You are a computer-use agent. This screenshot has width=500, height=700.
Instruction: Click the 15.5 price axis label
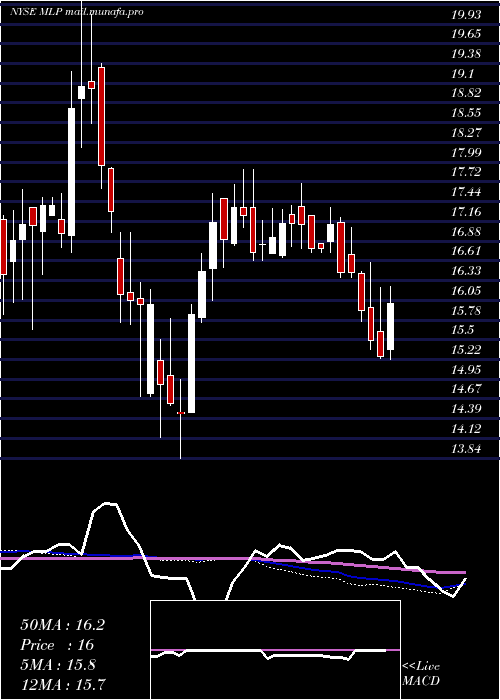pos(463,330)
